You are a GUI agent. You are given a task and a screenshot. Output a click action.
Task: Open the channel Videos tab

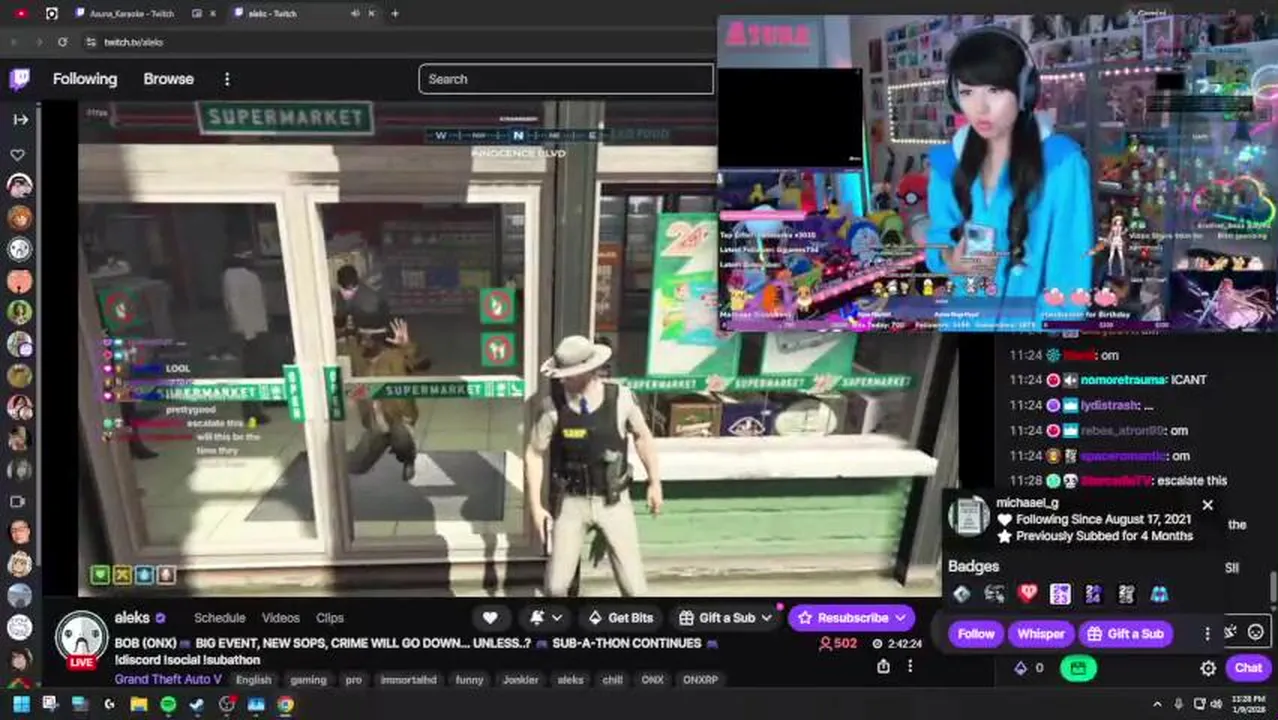tap(280, 618)
